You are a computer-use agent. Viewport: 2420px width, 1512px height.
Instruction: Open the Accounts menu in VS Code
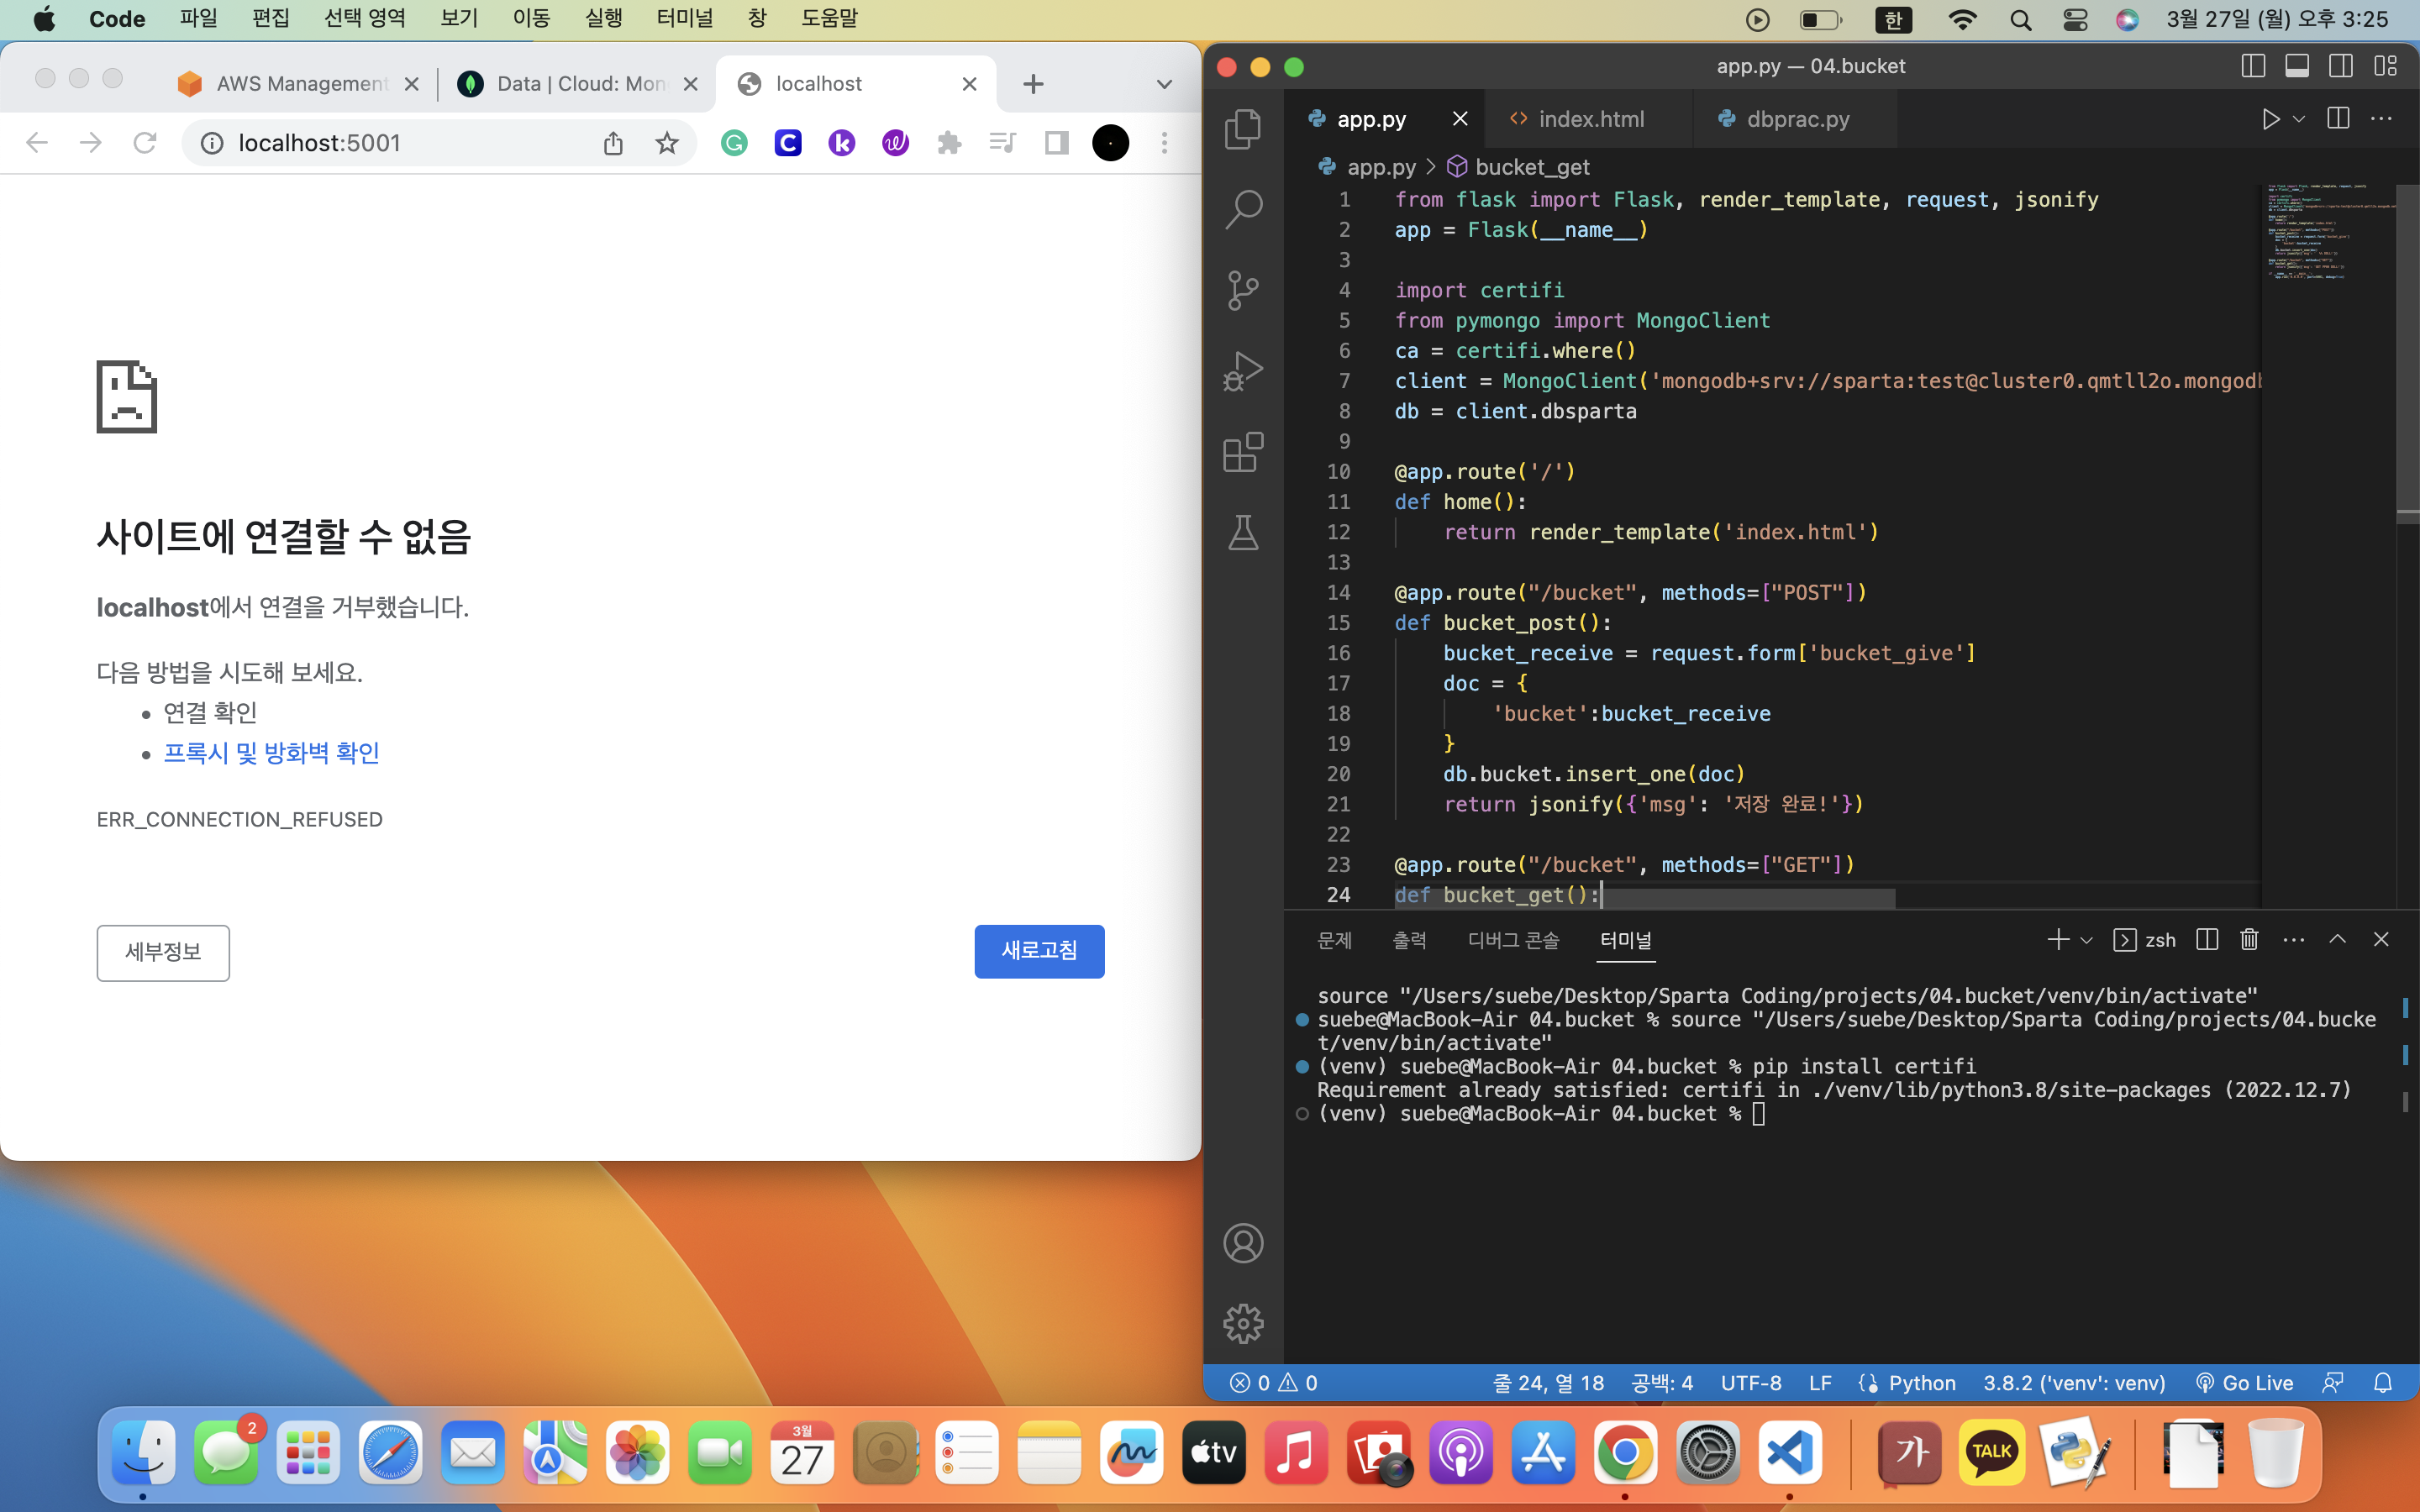(1243, 1243)
